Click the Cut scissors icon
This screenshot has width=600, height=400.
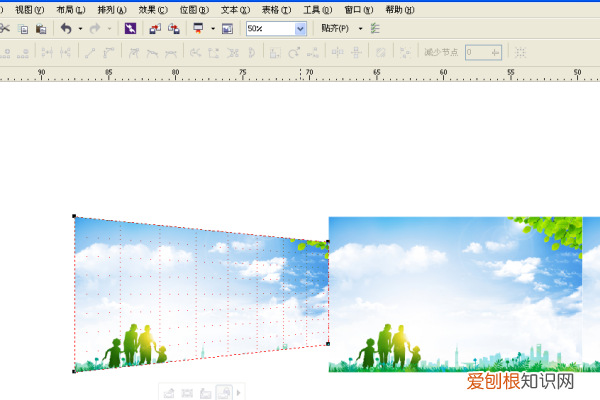point(5,29)
